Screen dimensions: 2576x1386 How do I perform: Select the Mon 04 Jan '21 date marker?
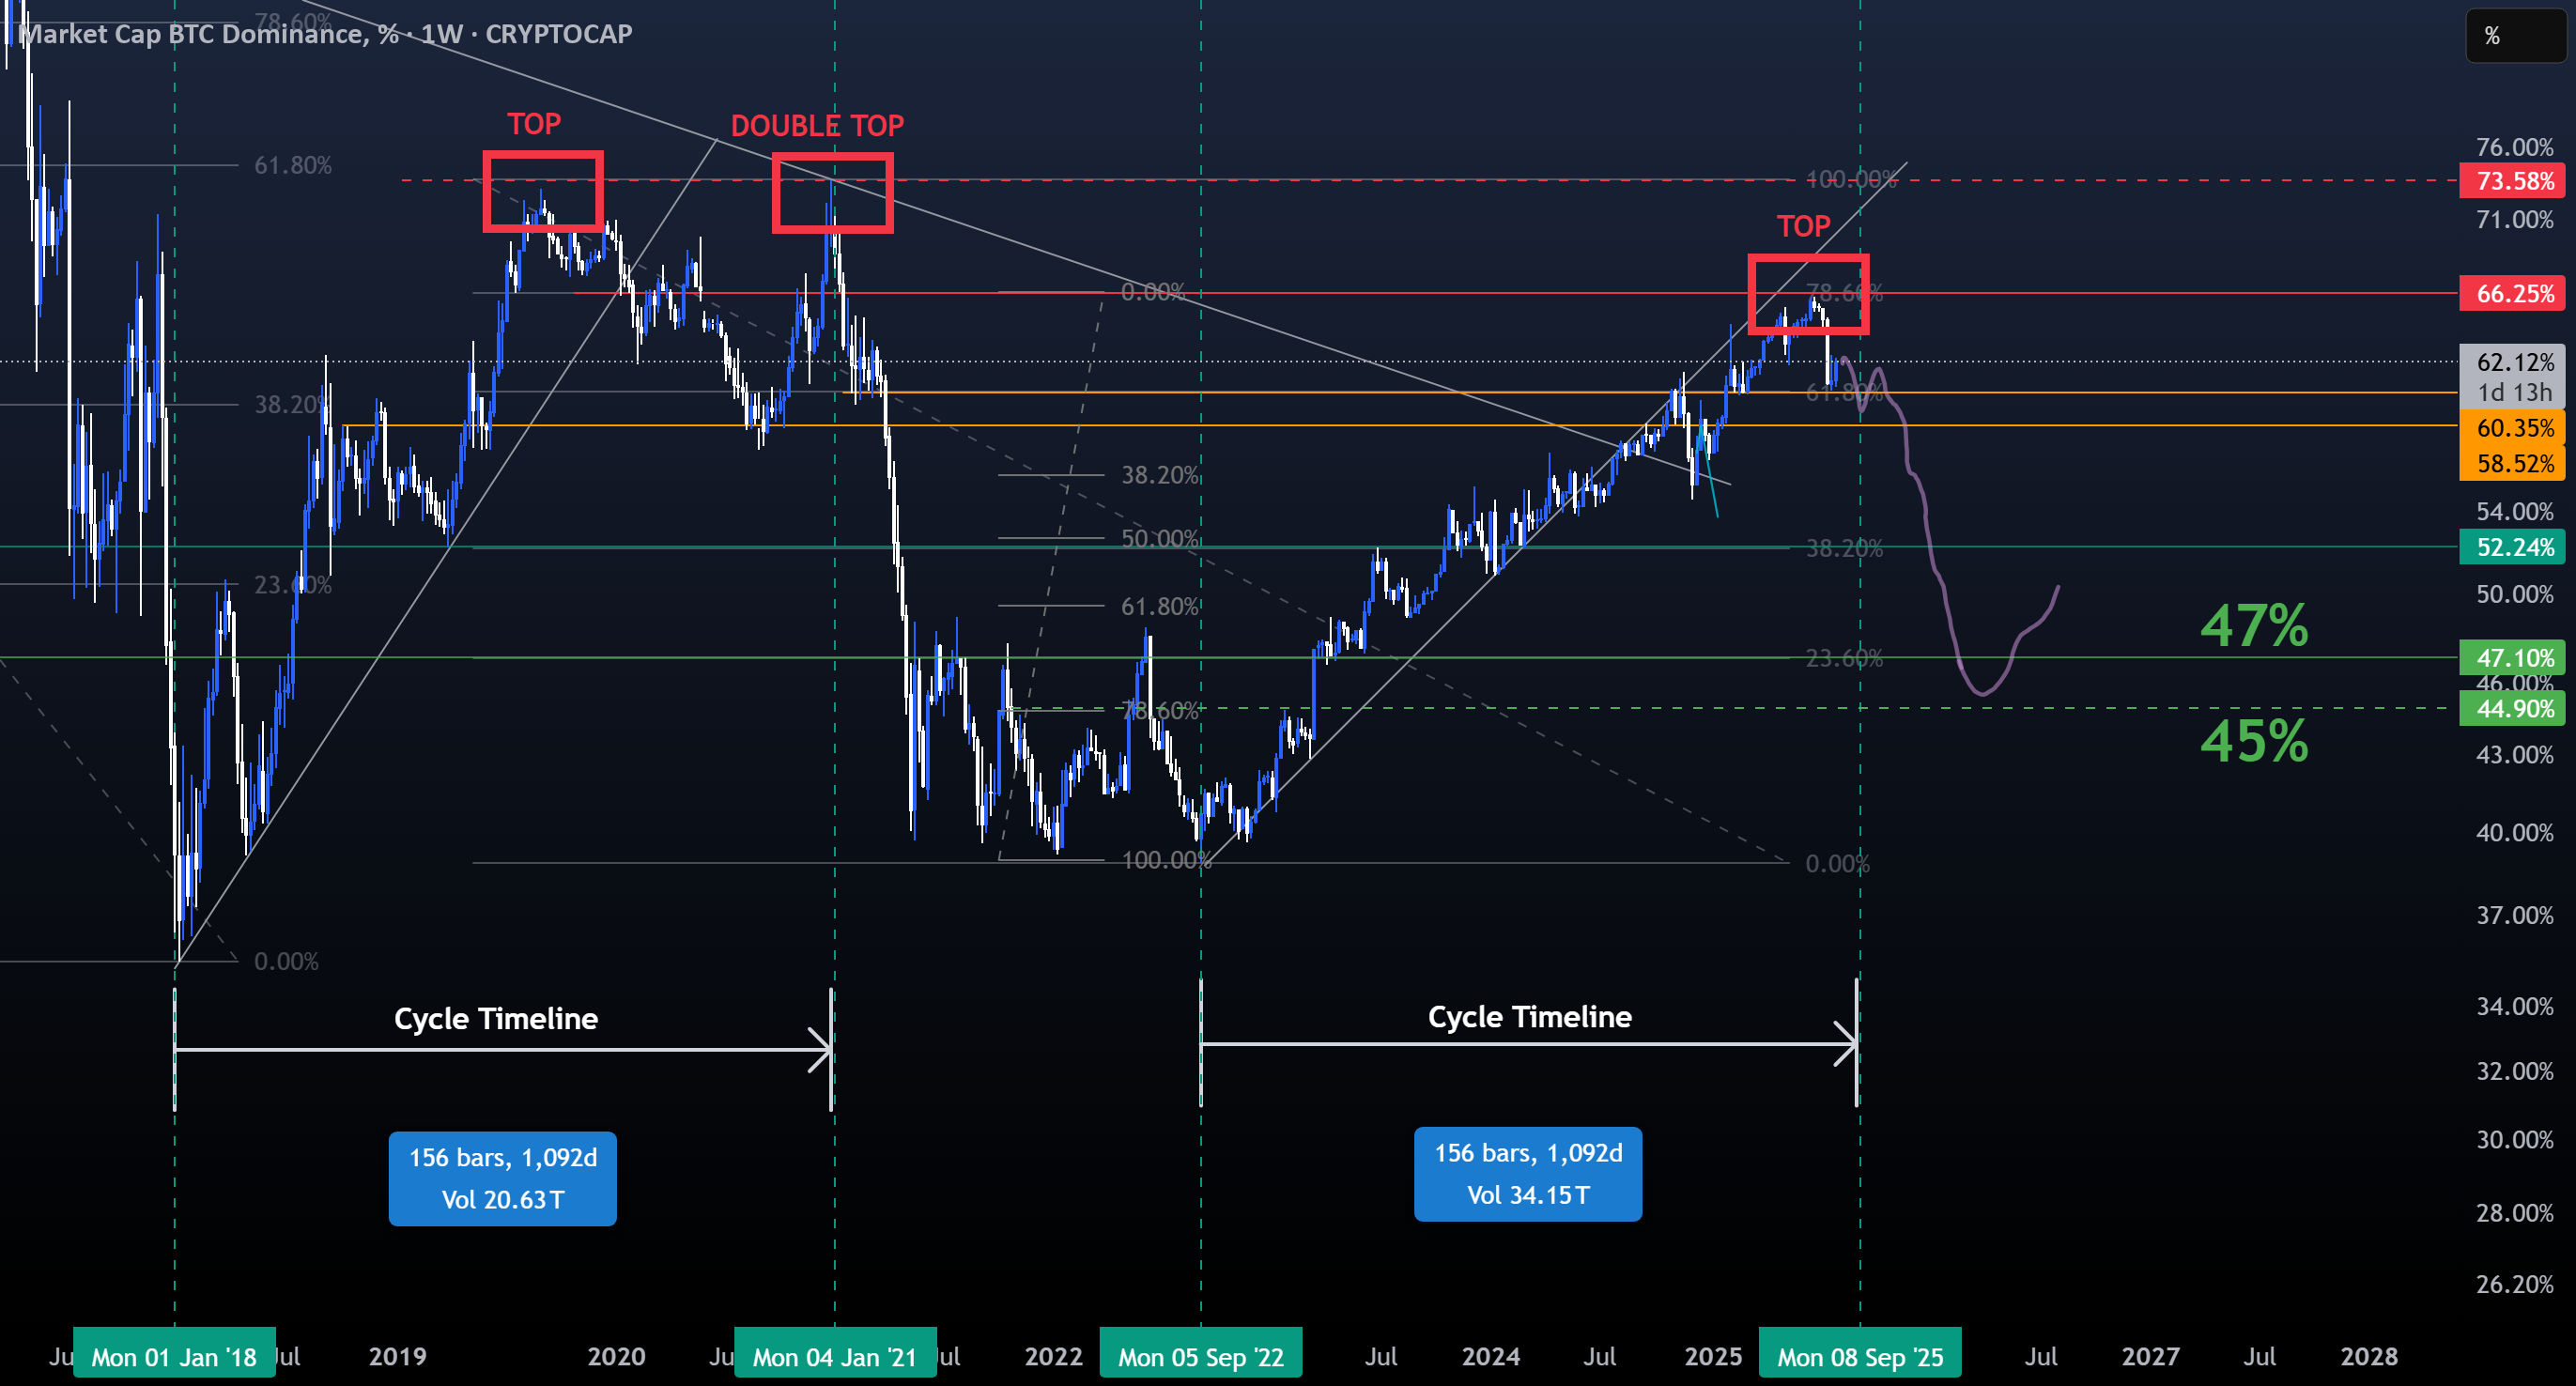pyautogui.click(x=835, y=1357)
